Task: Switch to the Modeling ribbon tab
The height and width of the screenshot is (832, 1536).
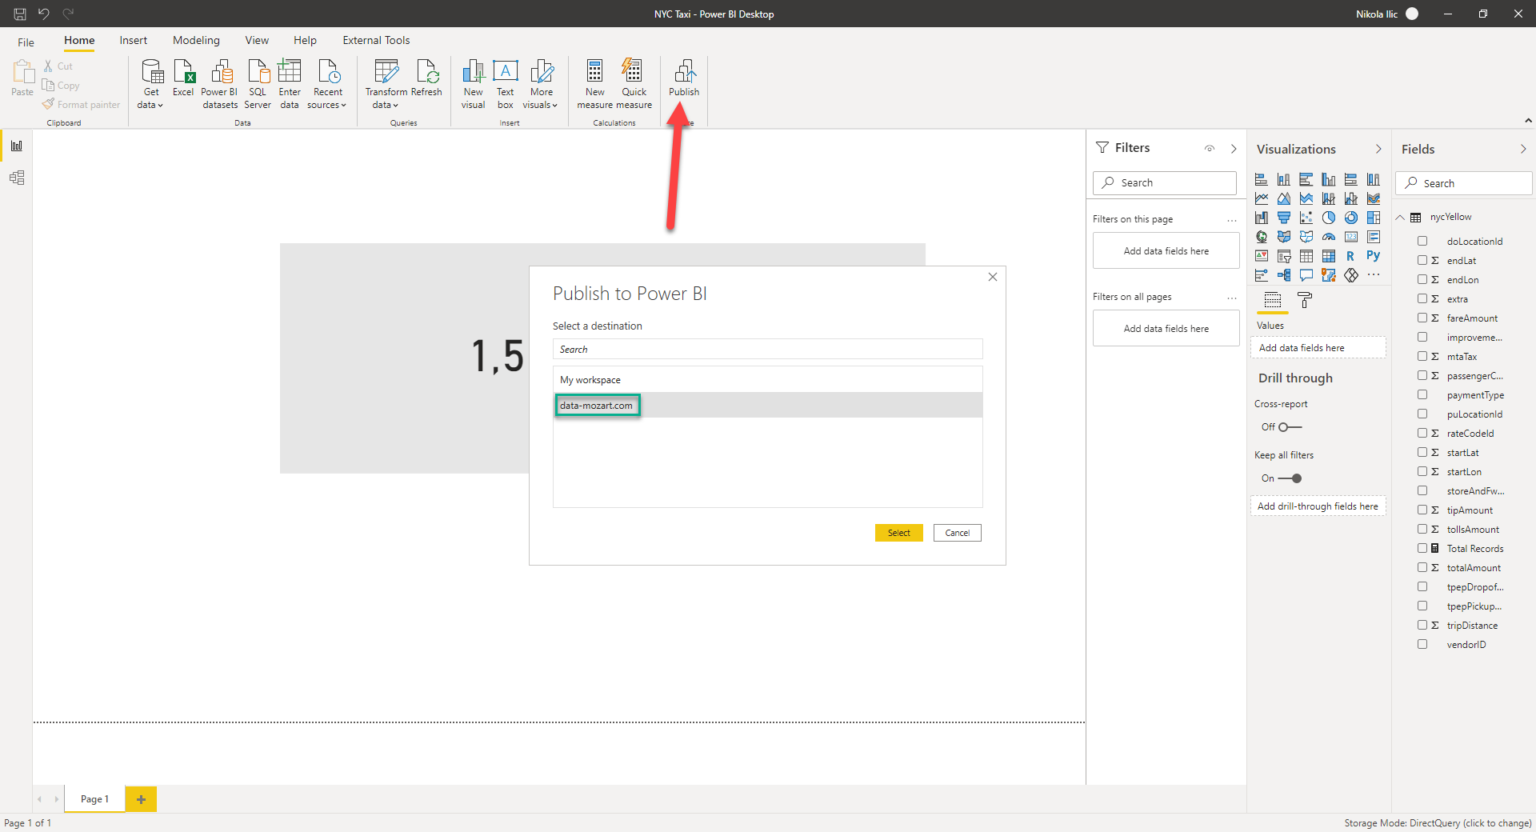Action: click(x=195, y=40)
